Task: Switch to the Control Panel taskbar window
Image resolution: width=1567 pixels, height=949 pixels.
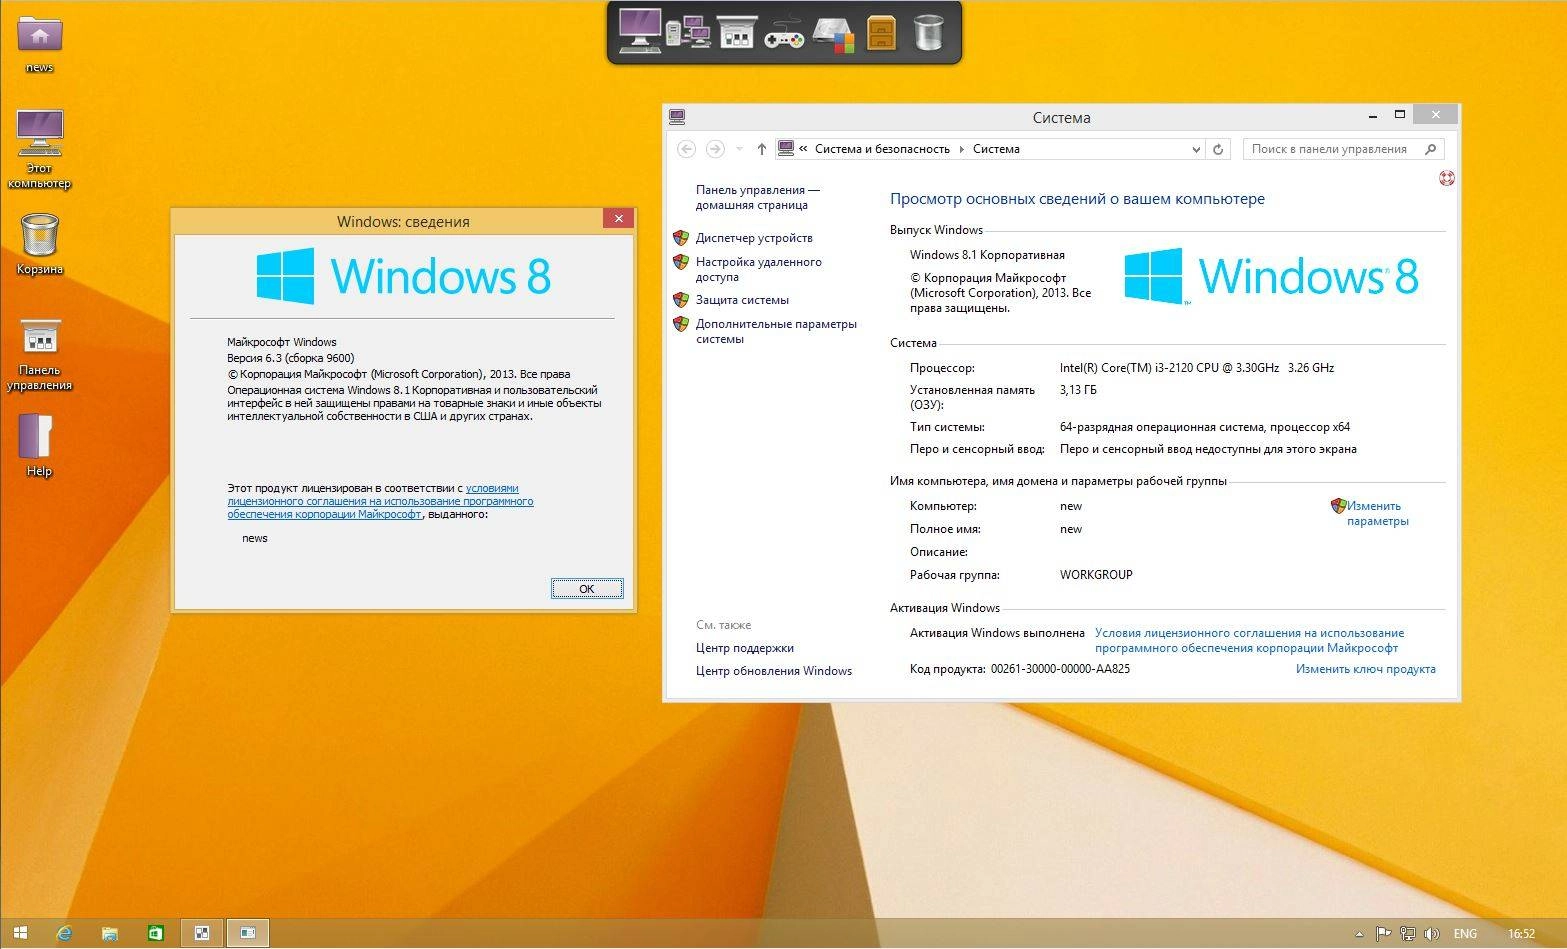Action: 201,933
